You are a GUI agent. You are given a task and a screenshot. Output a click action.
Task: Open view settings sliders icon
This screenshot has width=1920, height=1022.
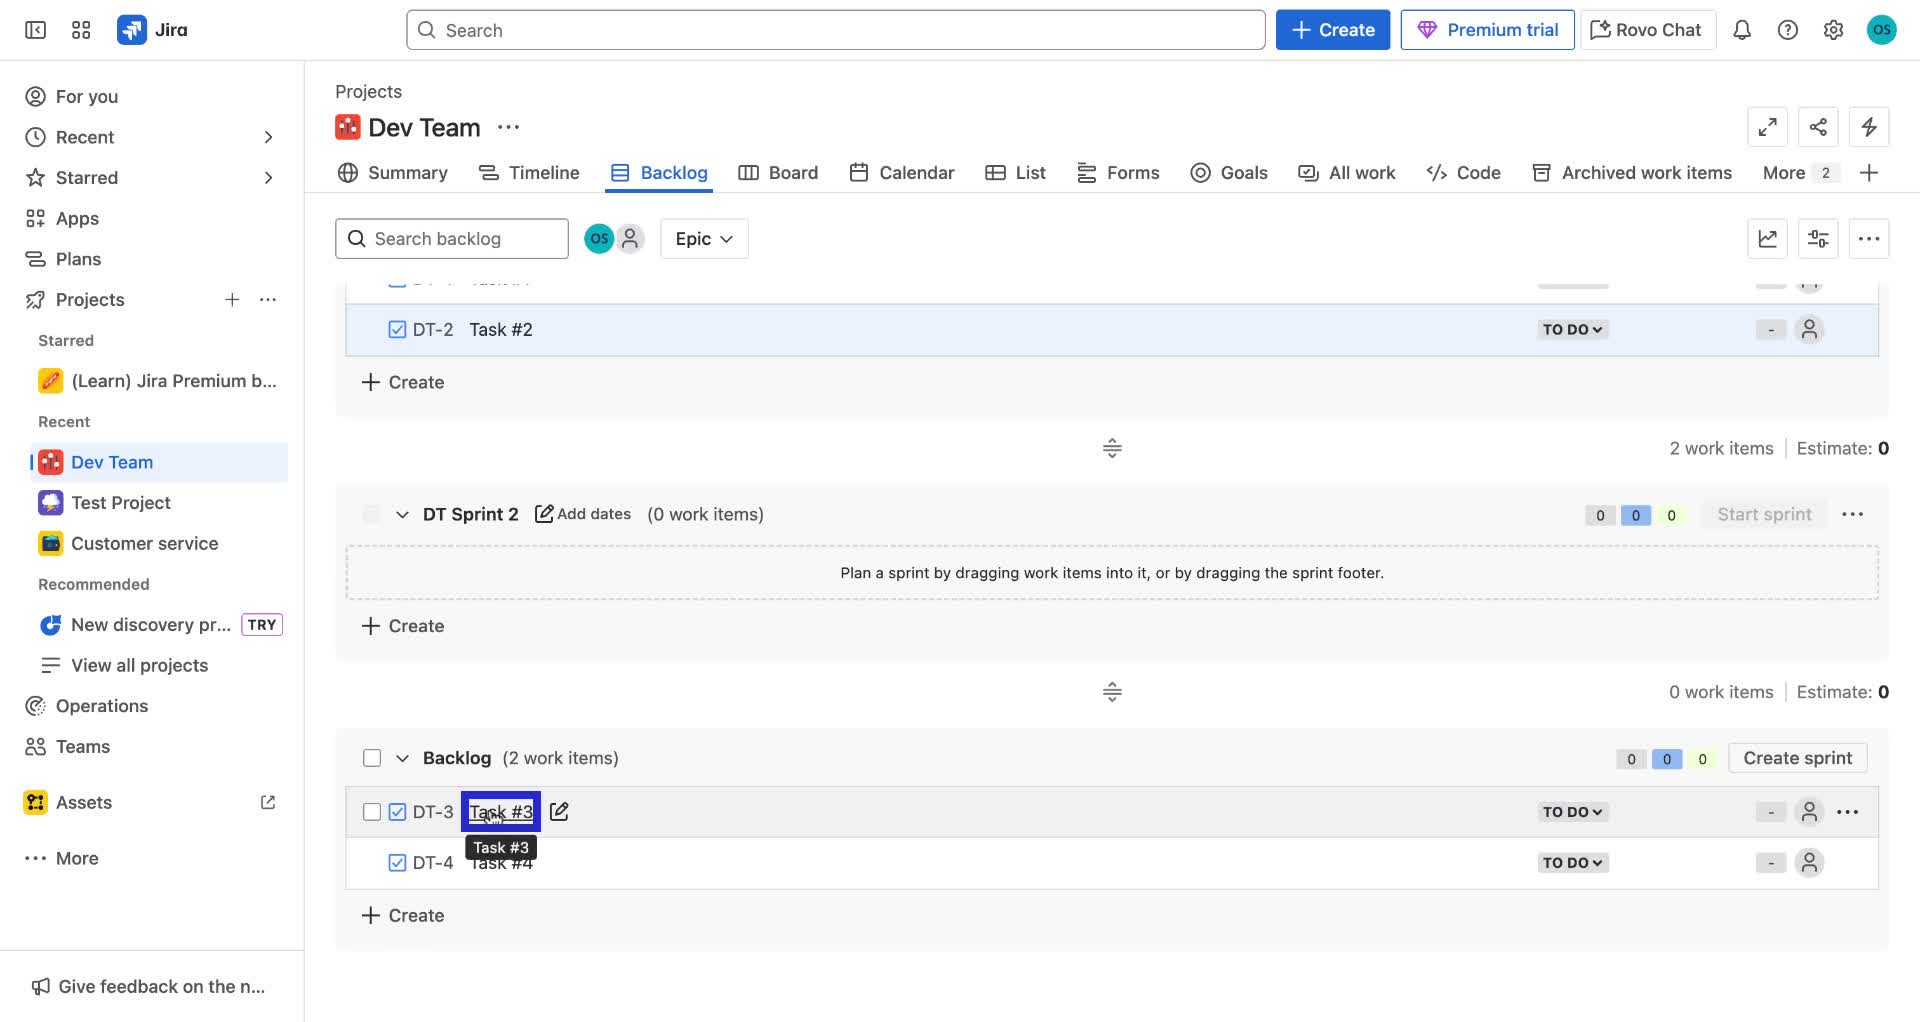pyautogui.click(x=1818, y=238)
